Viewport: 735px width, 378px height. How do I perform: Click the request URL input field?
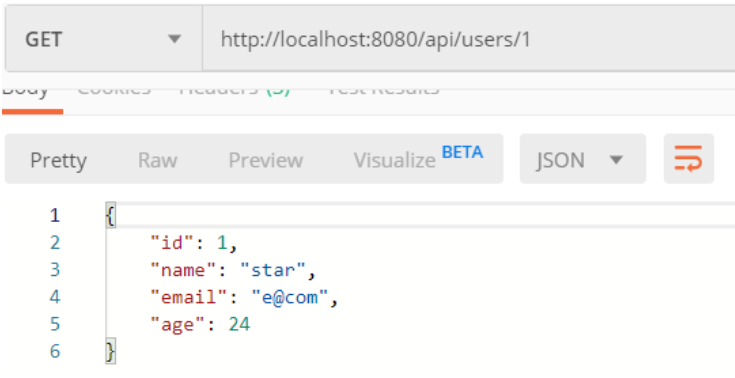click(x=469, y=39)
